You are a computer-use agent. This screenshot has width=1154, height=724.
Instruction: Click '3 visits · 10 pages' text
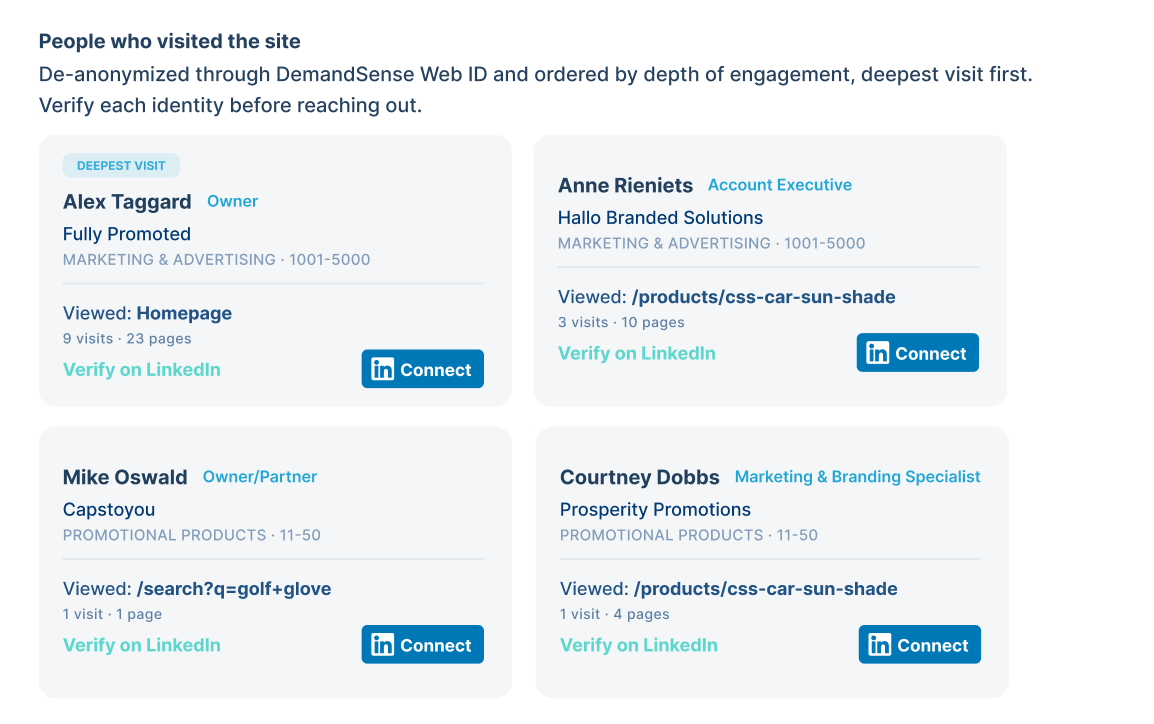click(621, 322)
